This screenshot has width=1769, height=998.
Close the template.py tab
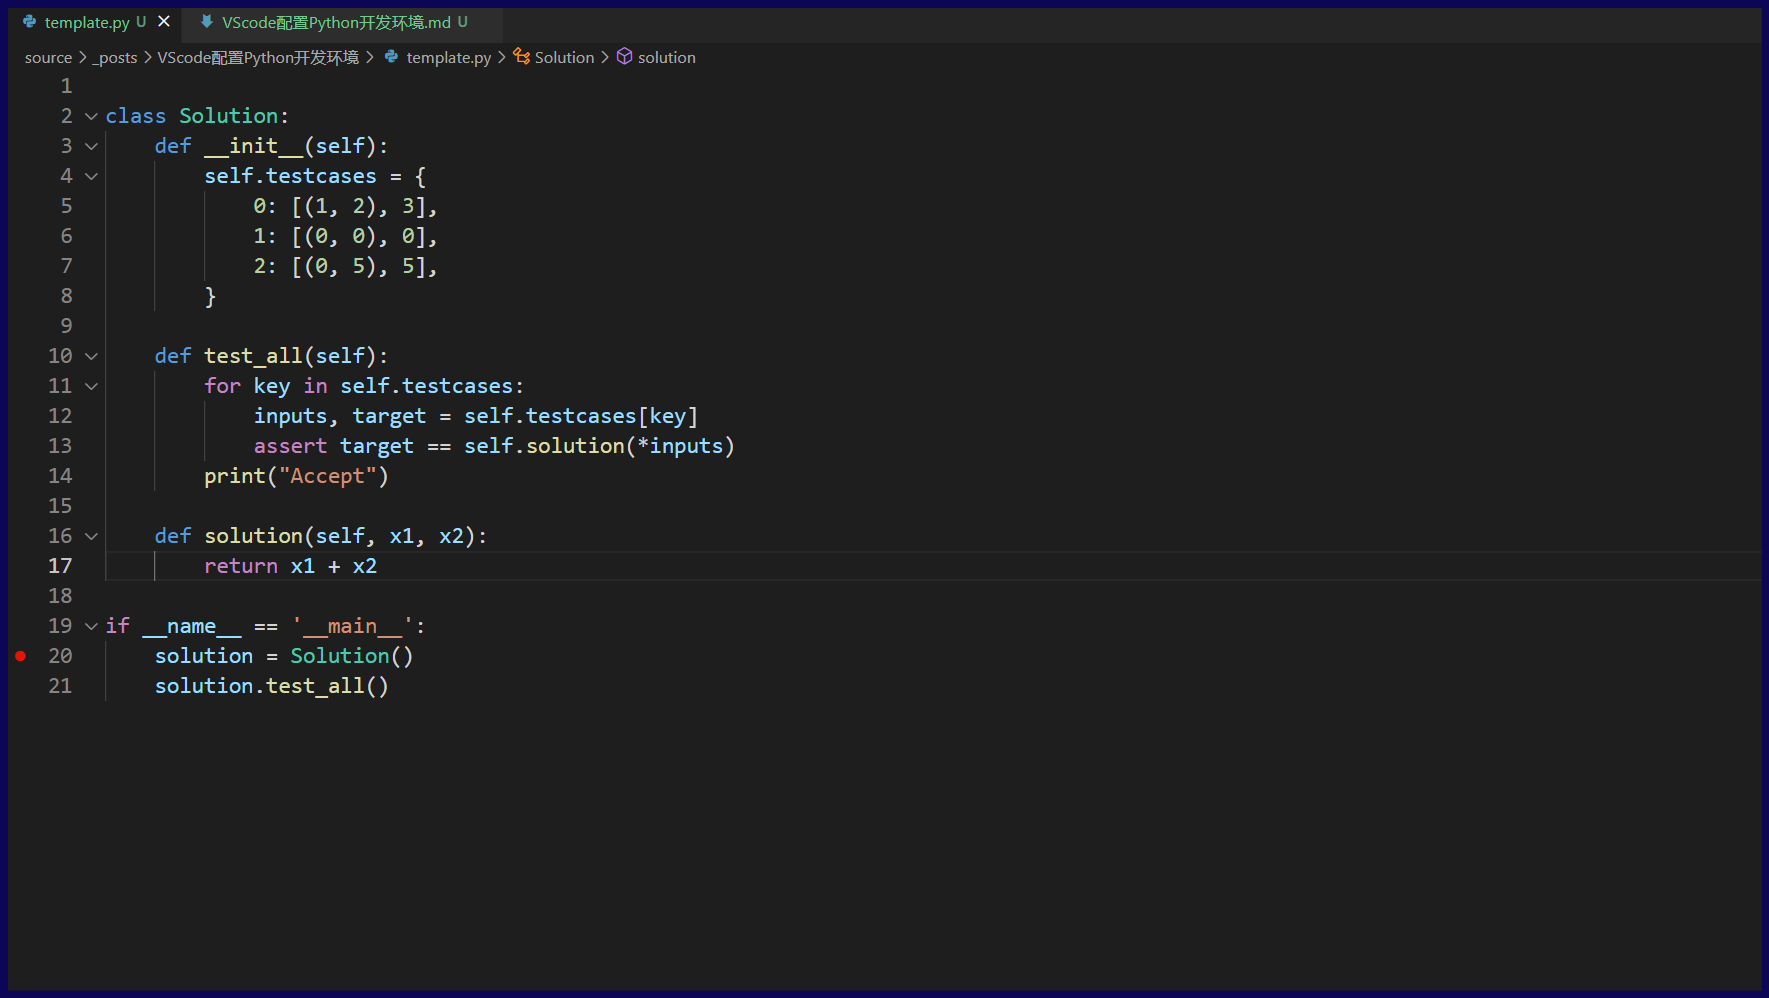[x=164, y=22]
